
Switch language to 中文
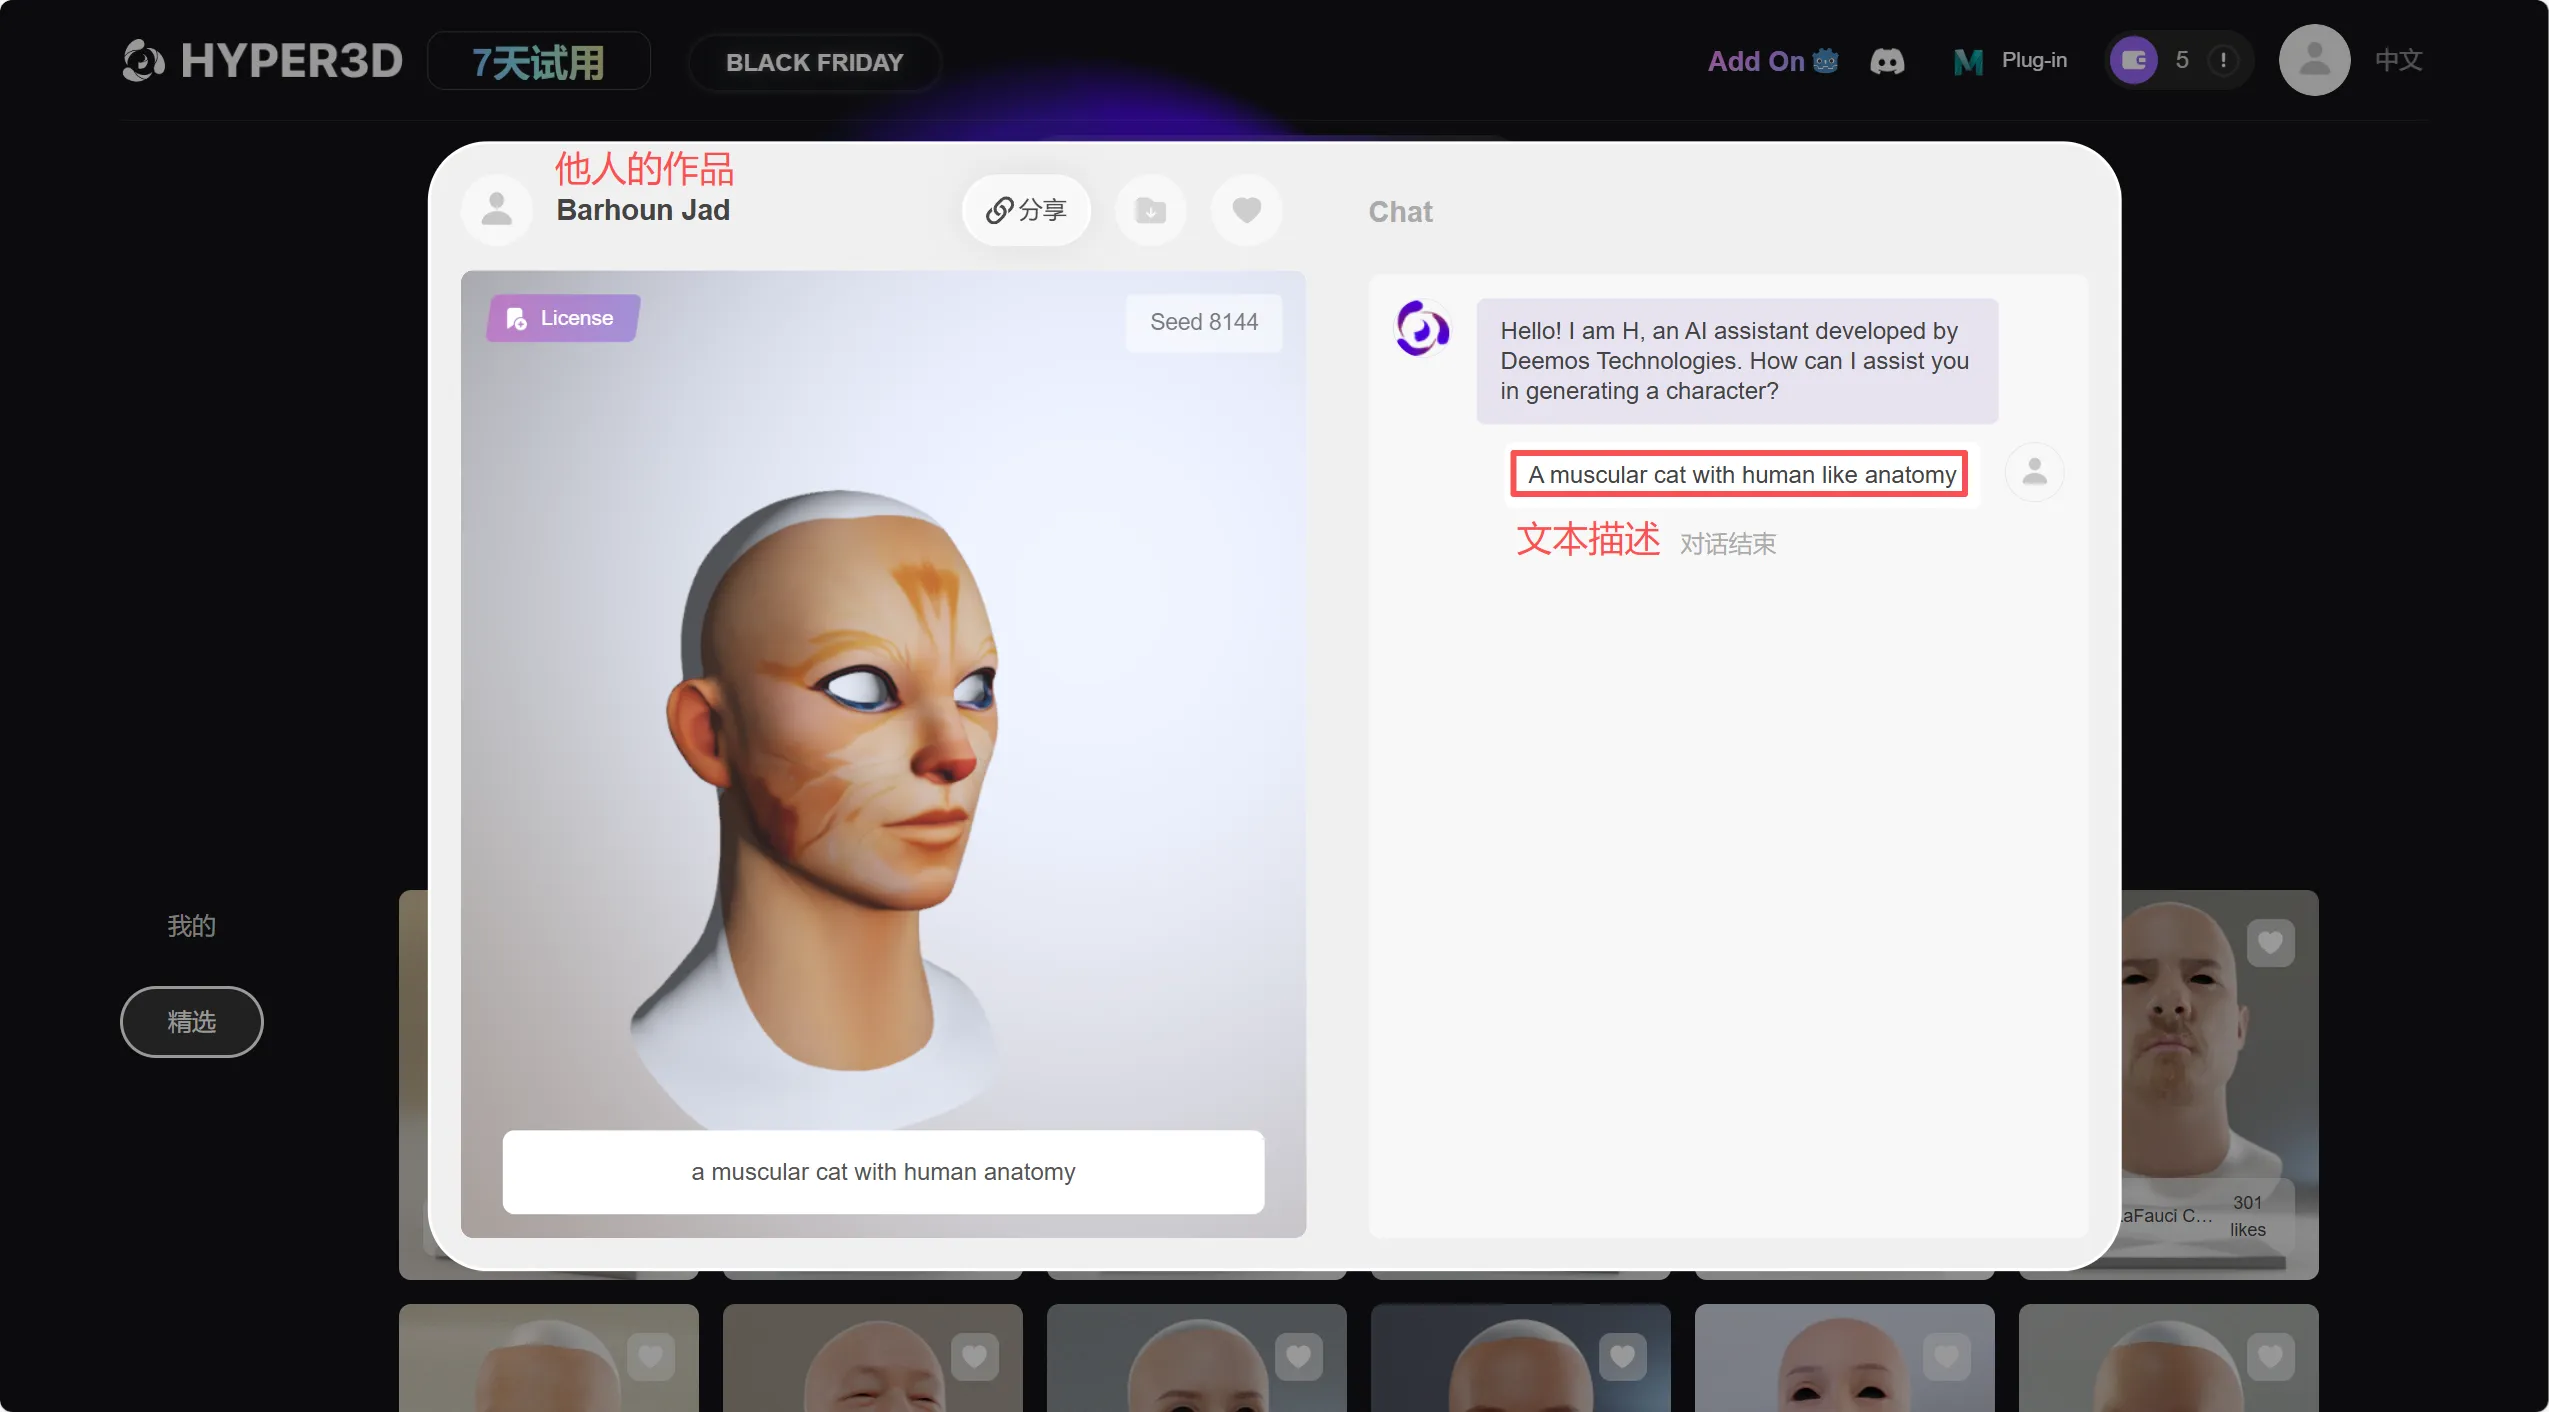pyautogui.click(x=2398, y=60)
